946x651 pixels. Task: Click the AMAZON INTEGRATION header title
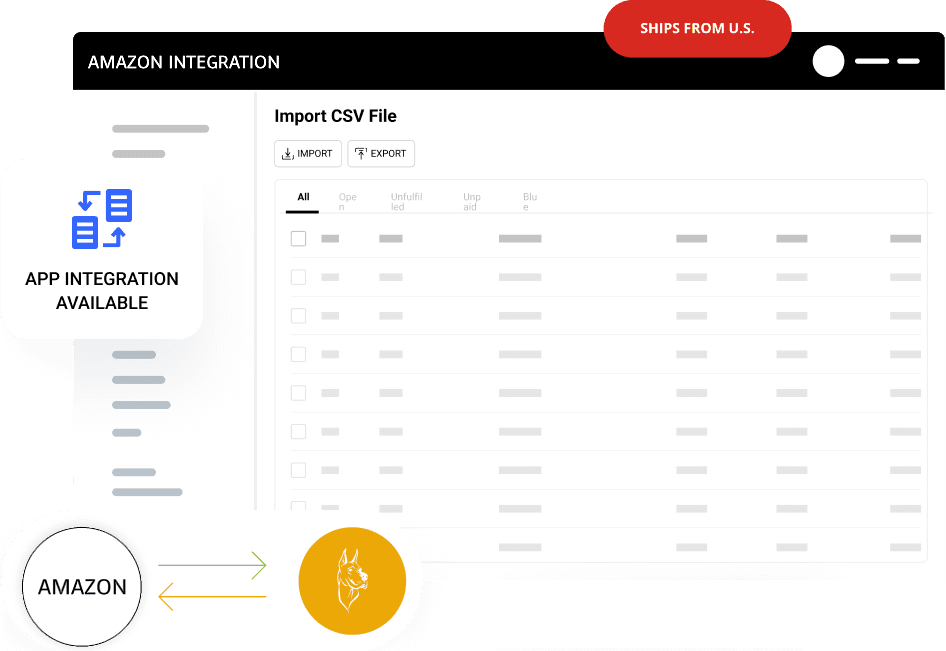(184, 62)
